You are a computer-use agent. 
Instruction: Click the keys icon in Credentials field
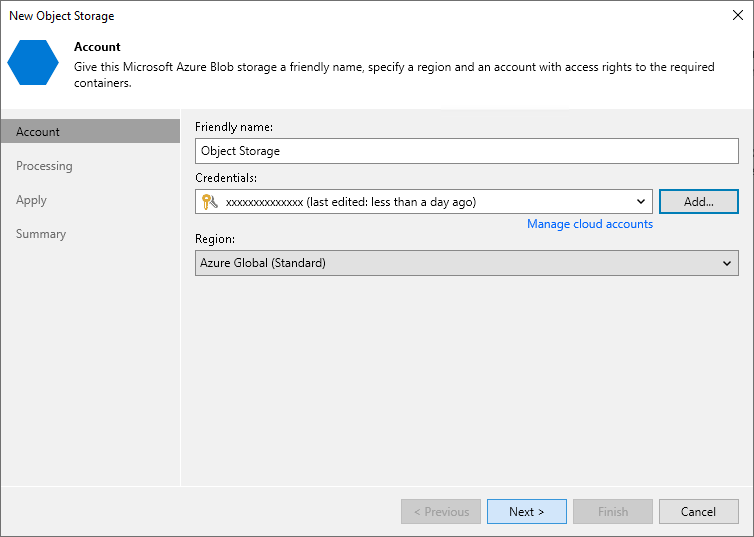coord(210,202)
